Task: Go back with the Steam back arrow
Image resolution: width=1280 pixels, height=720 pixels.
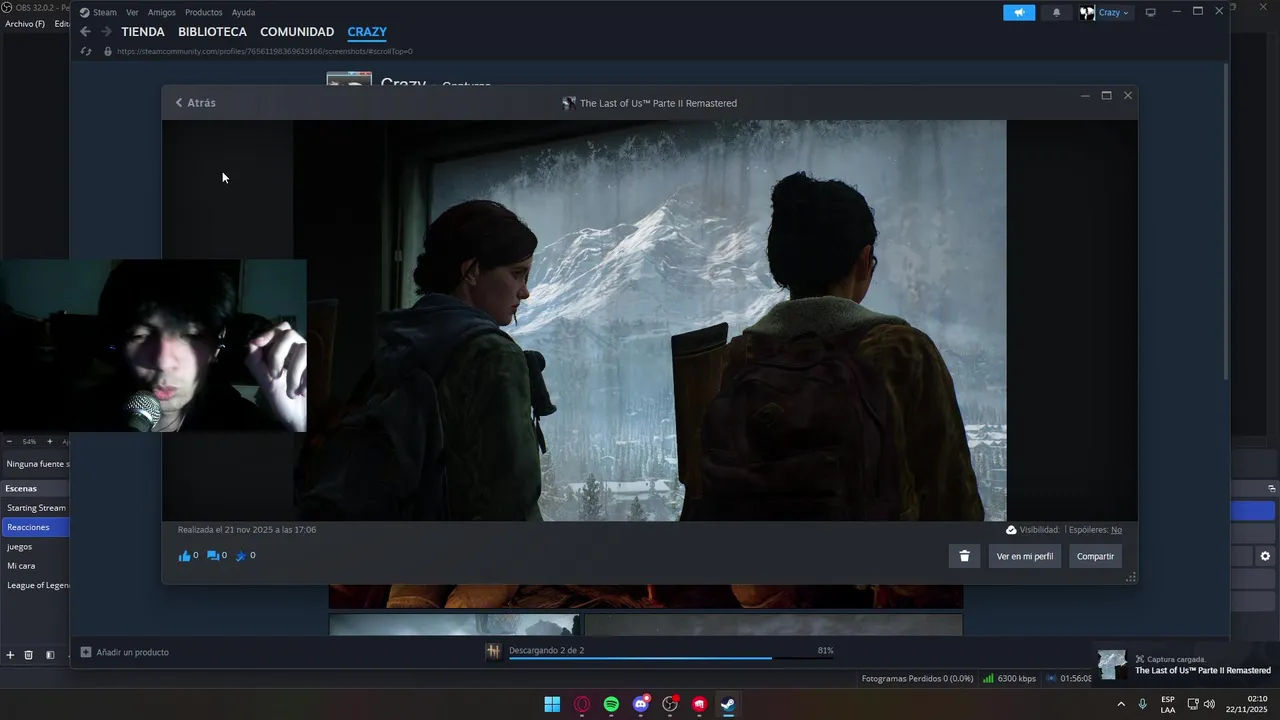Action: point(85,32)
